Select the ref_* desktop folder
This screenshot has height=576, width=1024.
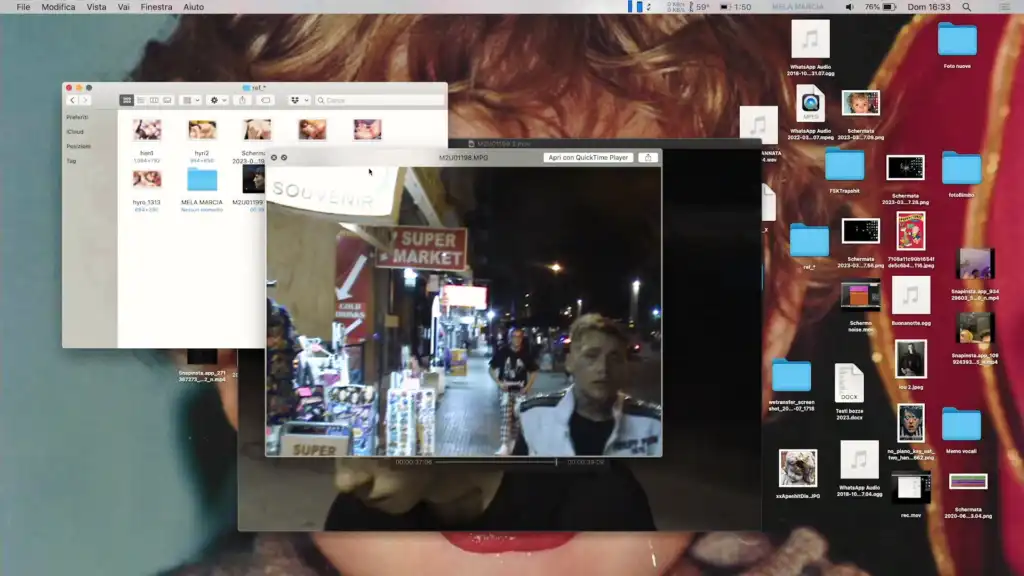[809, 241]
